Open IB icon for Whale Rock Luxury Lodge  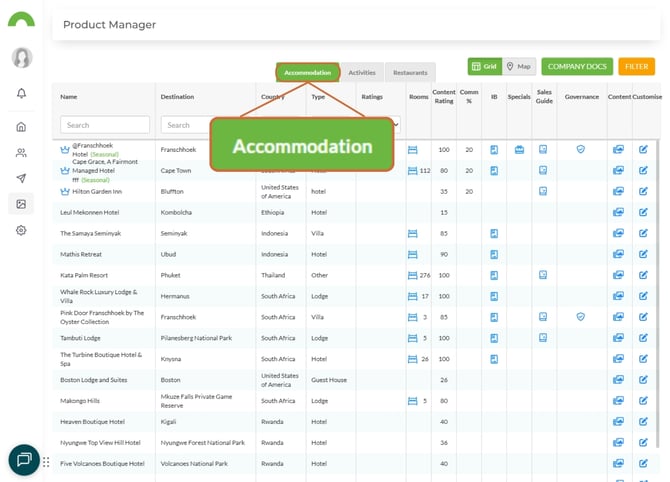click(x=494, y=296)
